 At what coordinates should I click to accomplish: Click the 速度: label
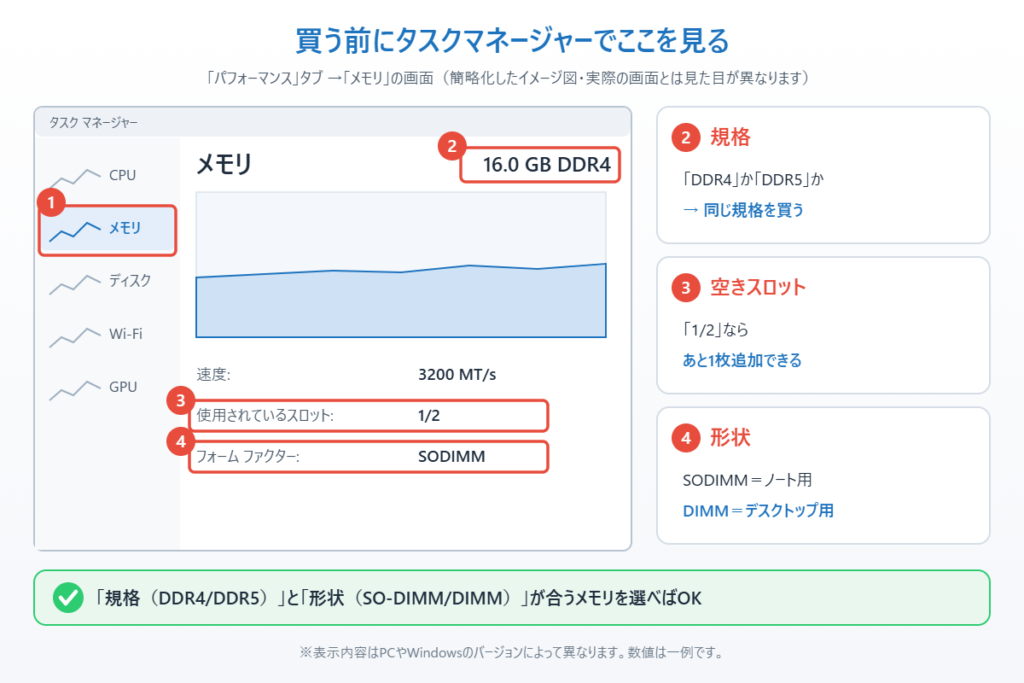click(214, 375)
